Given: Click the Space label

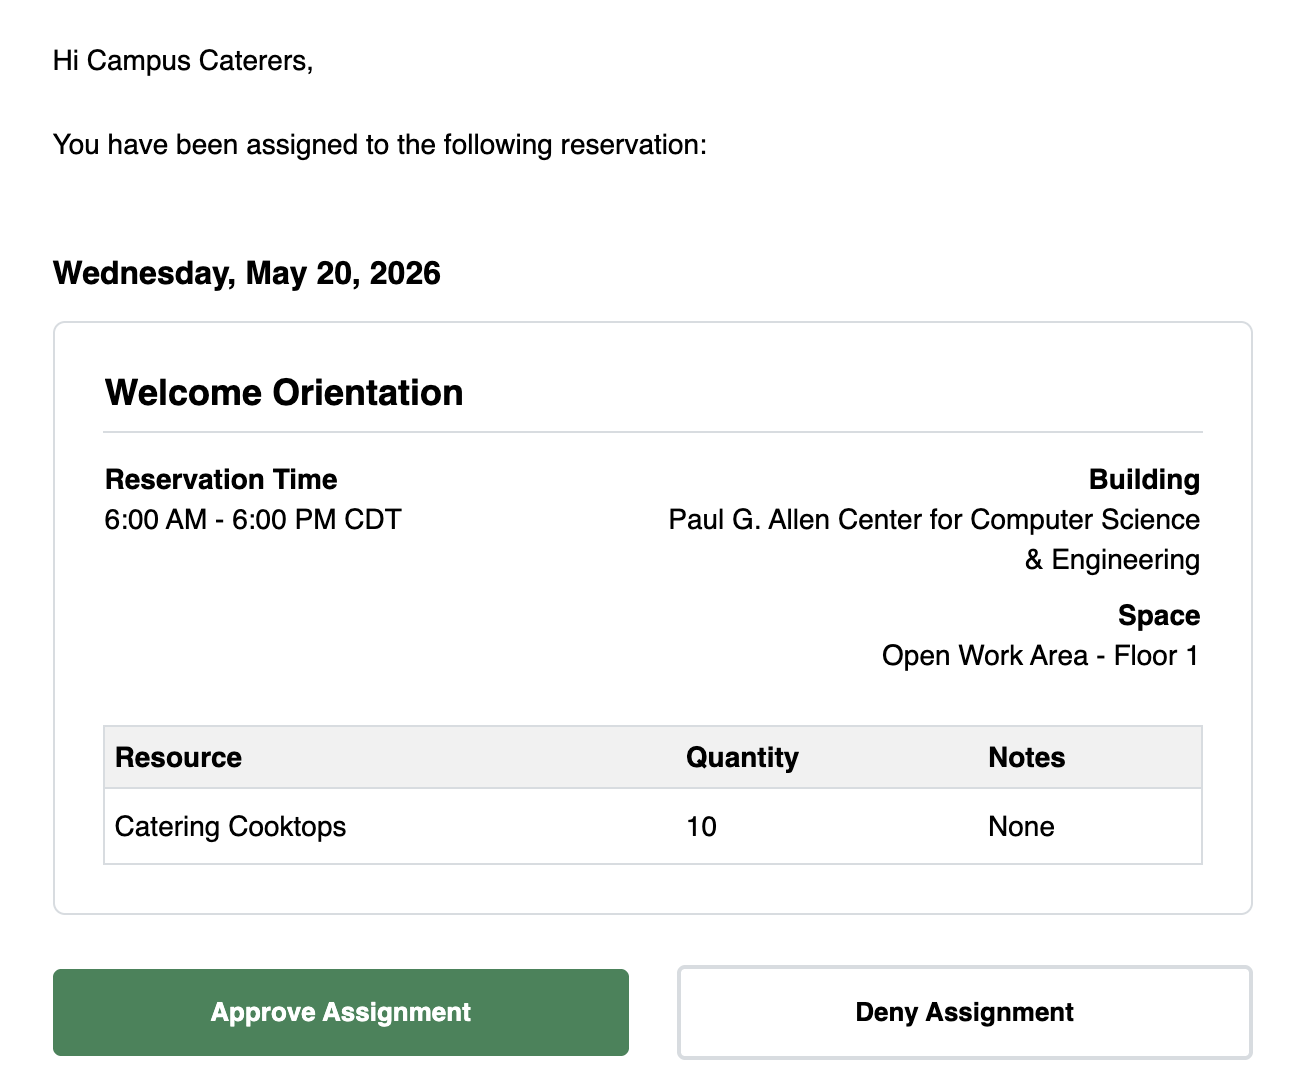Looking at the screenshot, I should [1159, 615].
